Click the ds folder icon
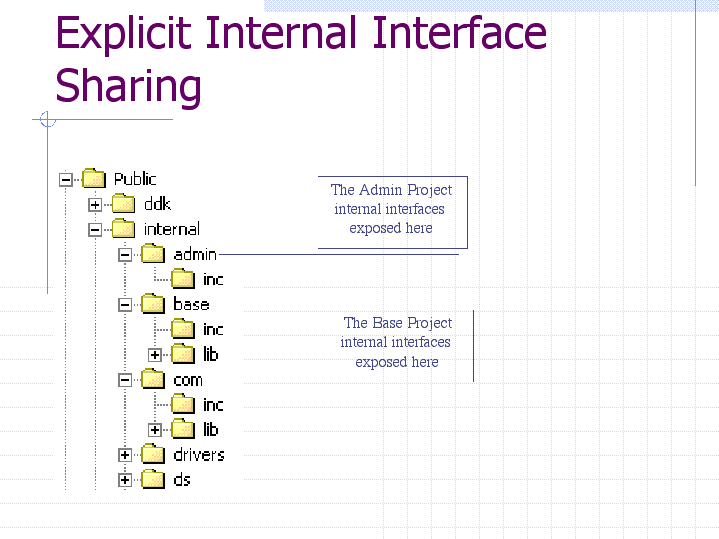Image resolution: width=719 pixels, height=539 pixels. click(153, 479)
